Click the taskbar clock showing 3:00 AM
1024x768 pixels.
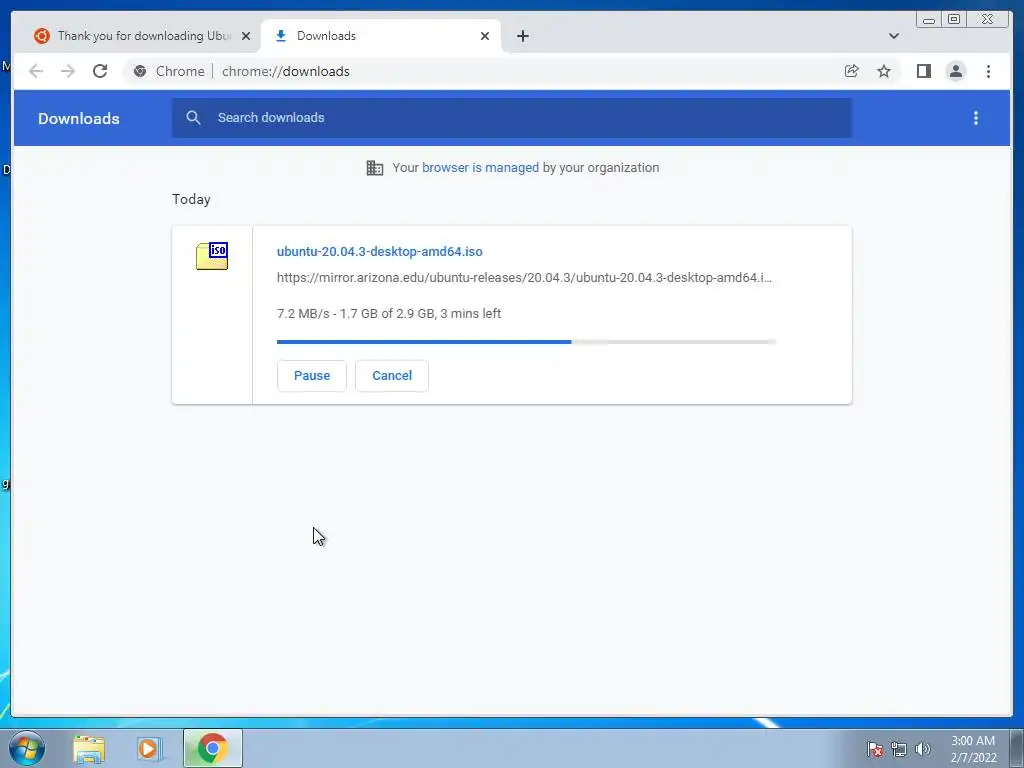click(973, 749)
